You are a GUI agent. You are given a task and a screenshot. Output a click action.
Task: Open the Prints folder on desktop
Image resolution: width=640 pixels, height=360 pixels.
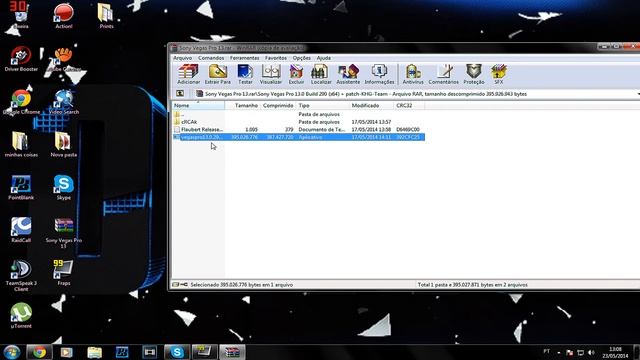coord(106,16)
